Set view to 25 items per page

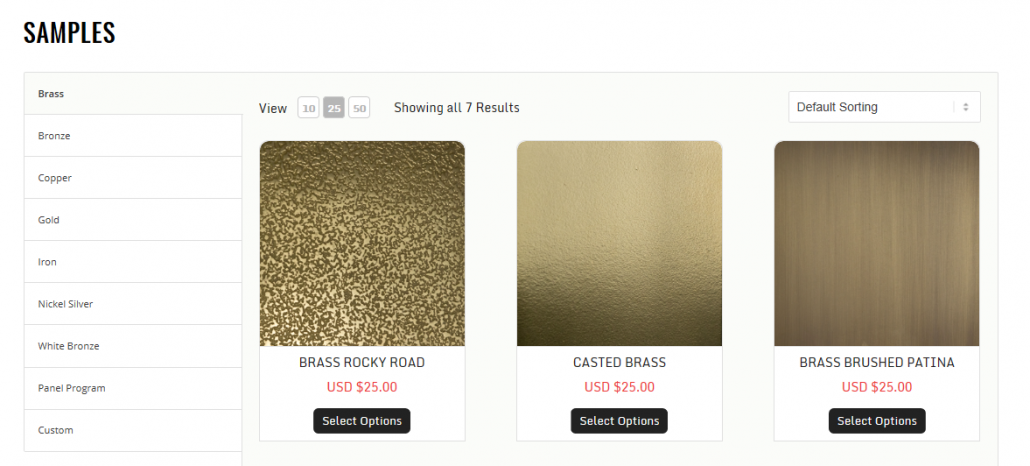(x=334, y=108)
